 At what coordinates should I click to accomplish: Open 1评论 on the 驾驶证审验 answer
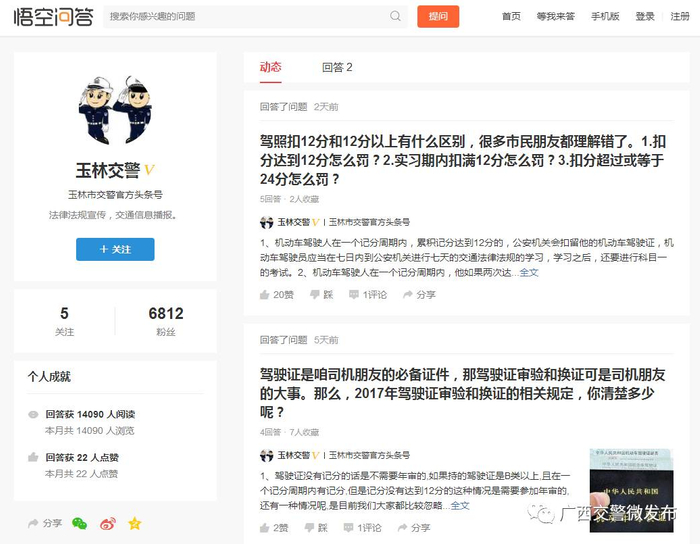point(362,528)
